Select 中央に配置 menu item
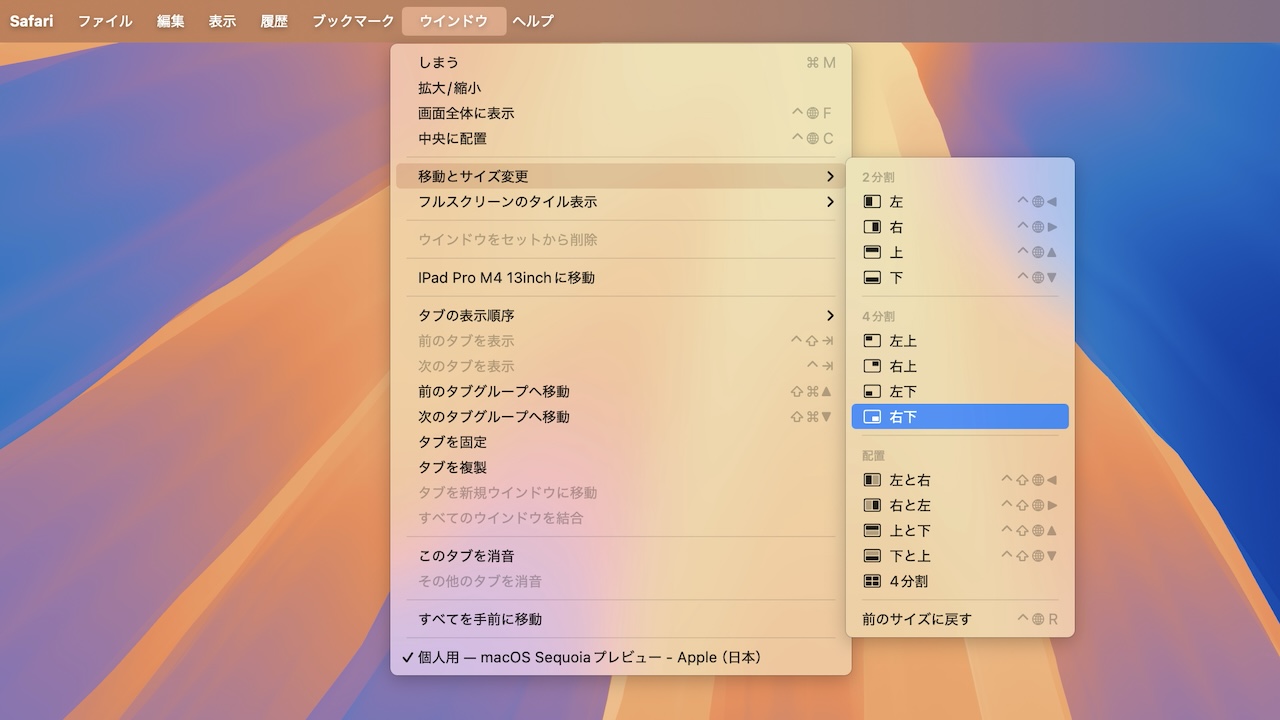This screenshot has height=720, width=1280. (621, 139)
